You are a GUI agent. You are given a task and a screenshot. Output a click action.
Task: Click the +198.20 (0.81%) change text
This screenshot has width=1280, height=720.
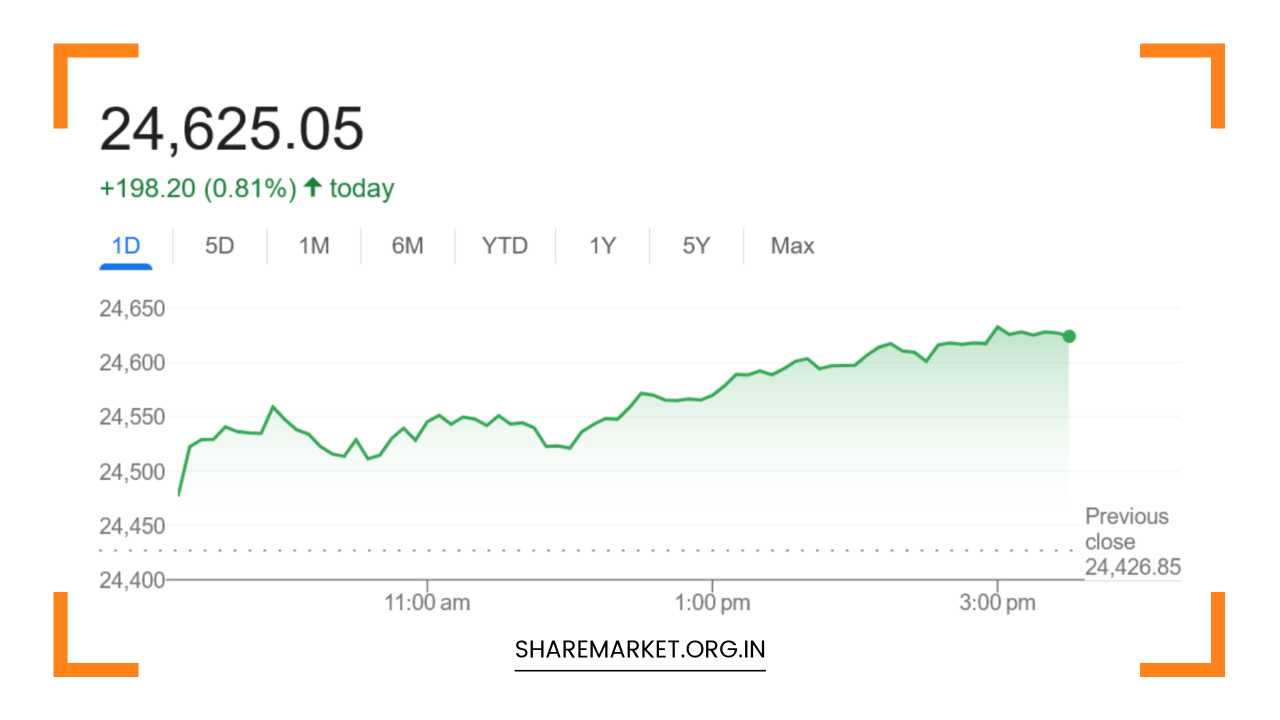[x=196, y=187]
